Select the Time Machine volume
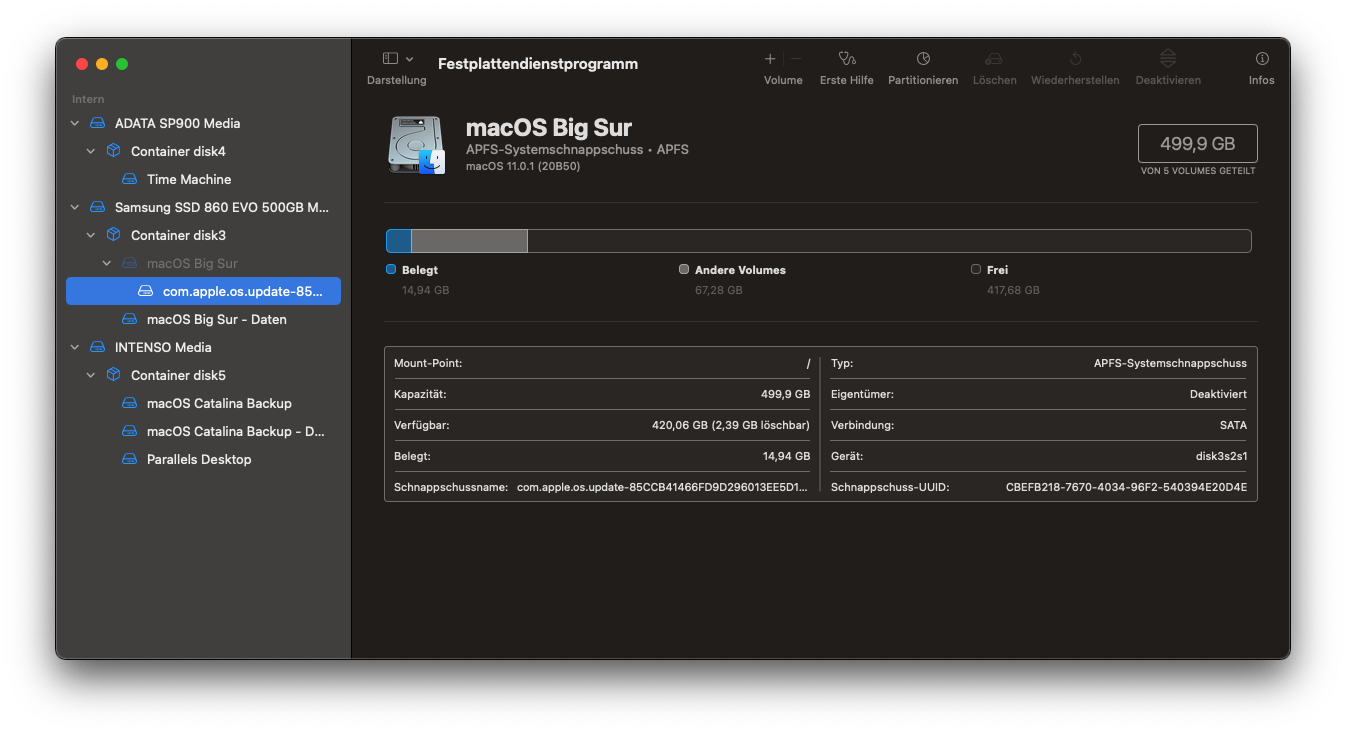1346x733 pixels. pyautogui.click(x=188, y=180)
